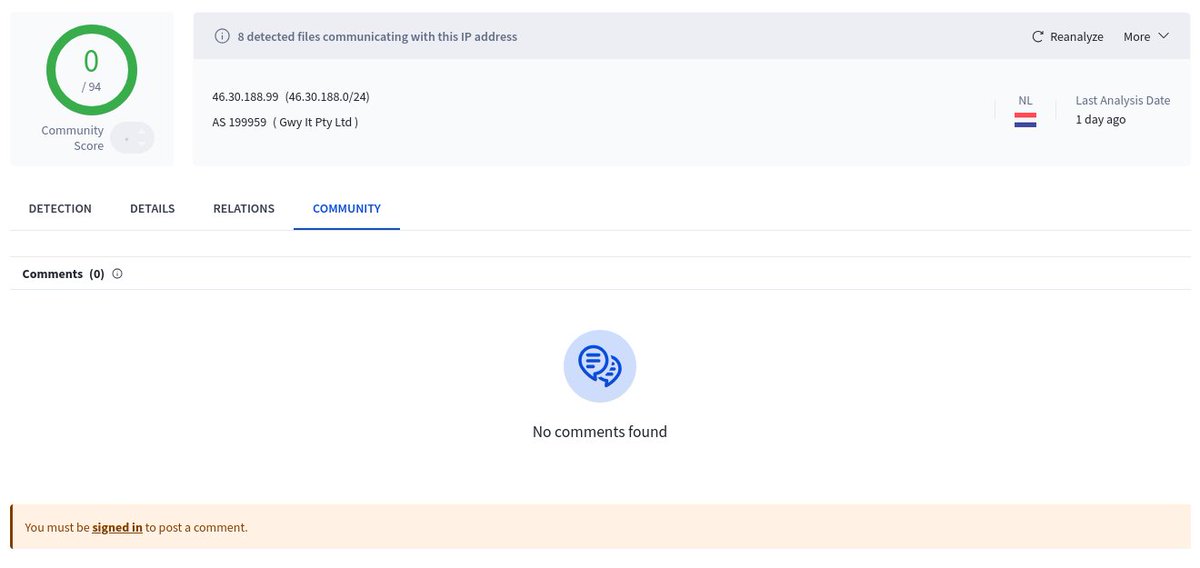Click the 1 day ago value
This screenshot has width=1200, height=568.
1100,120
